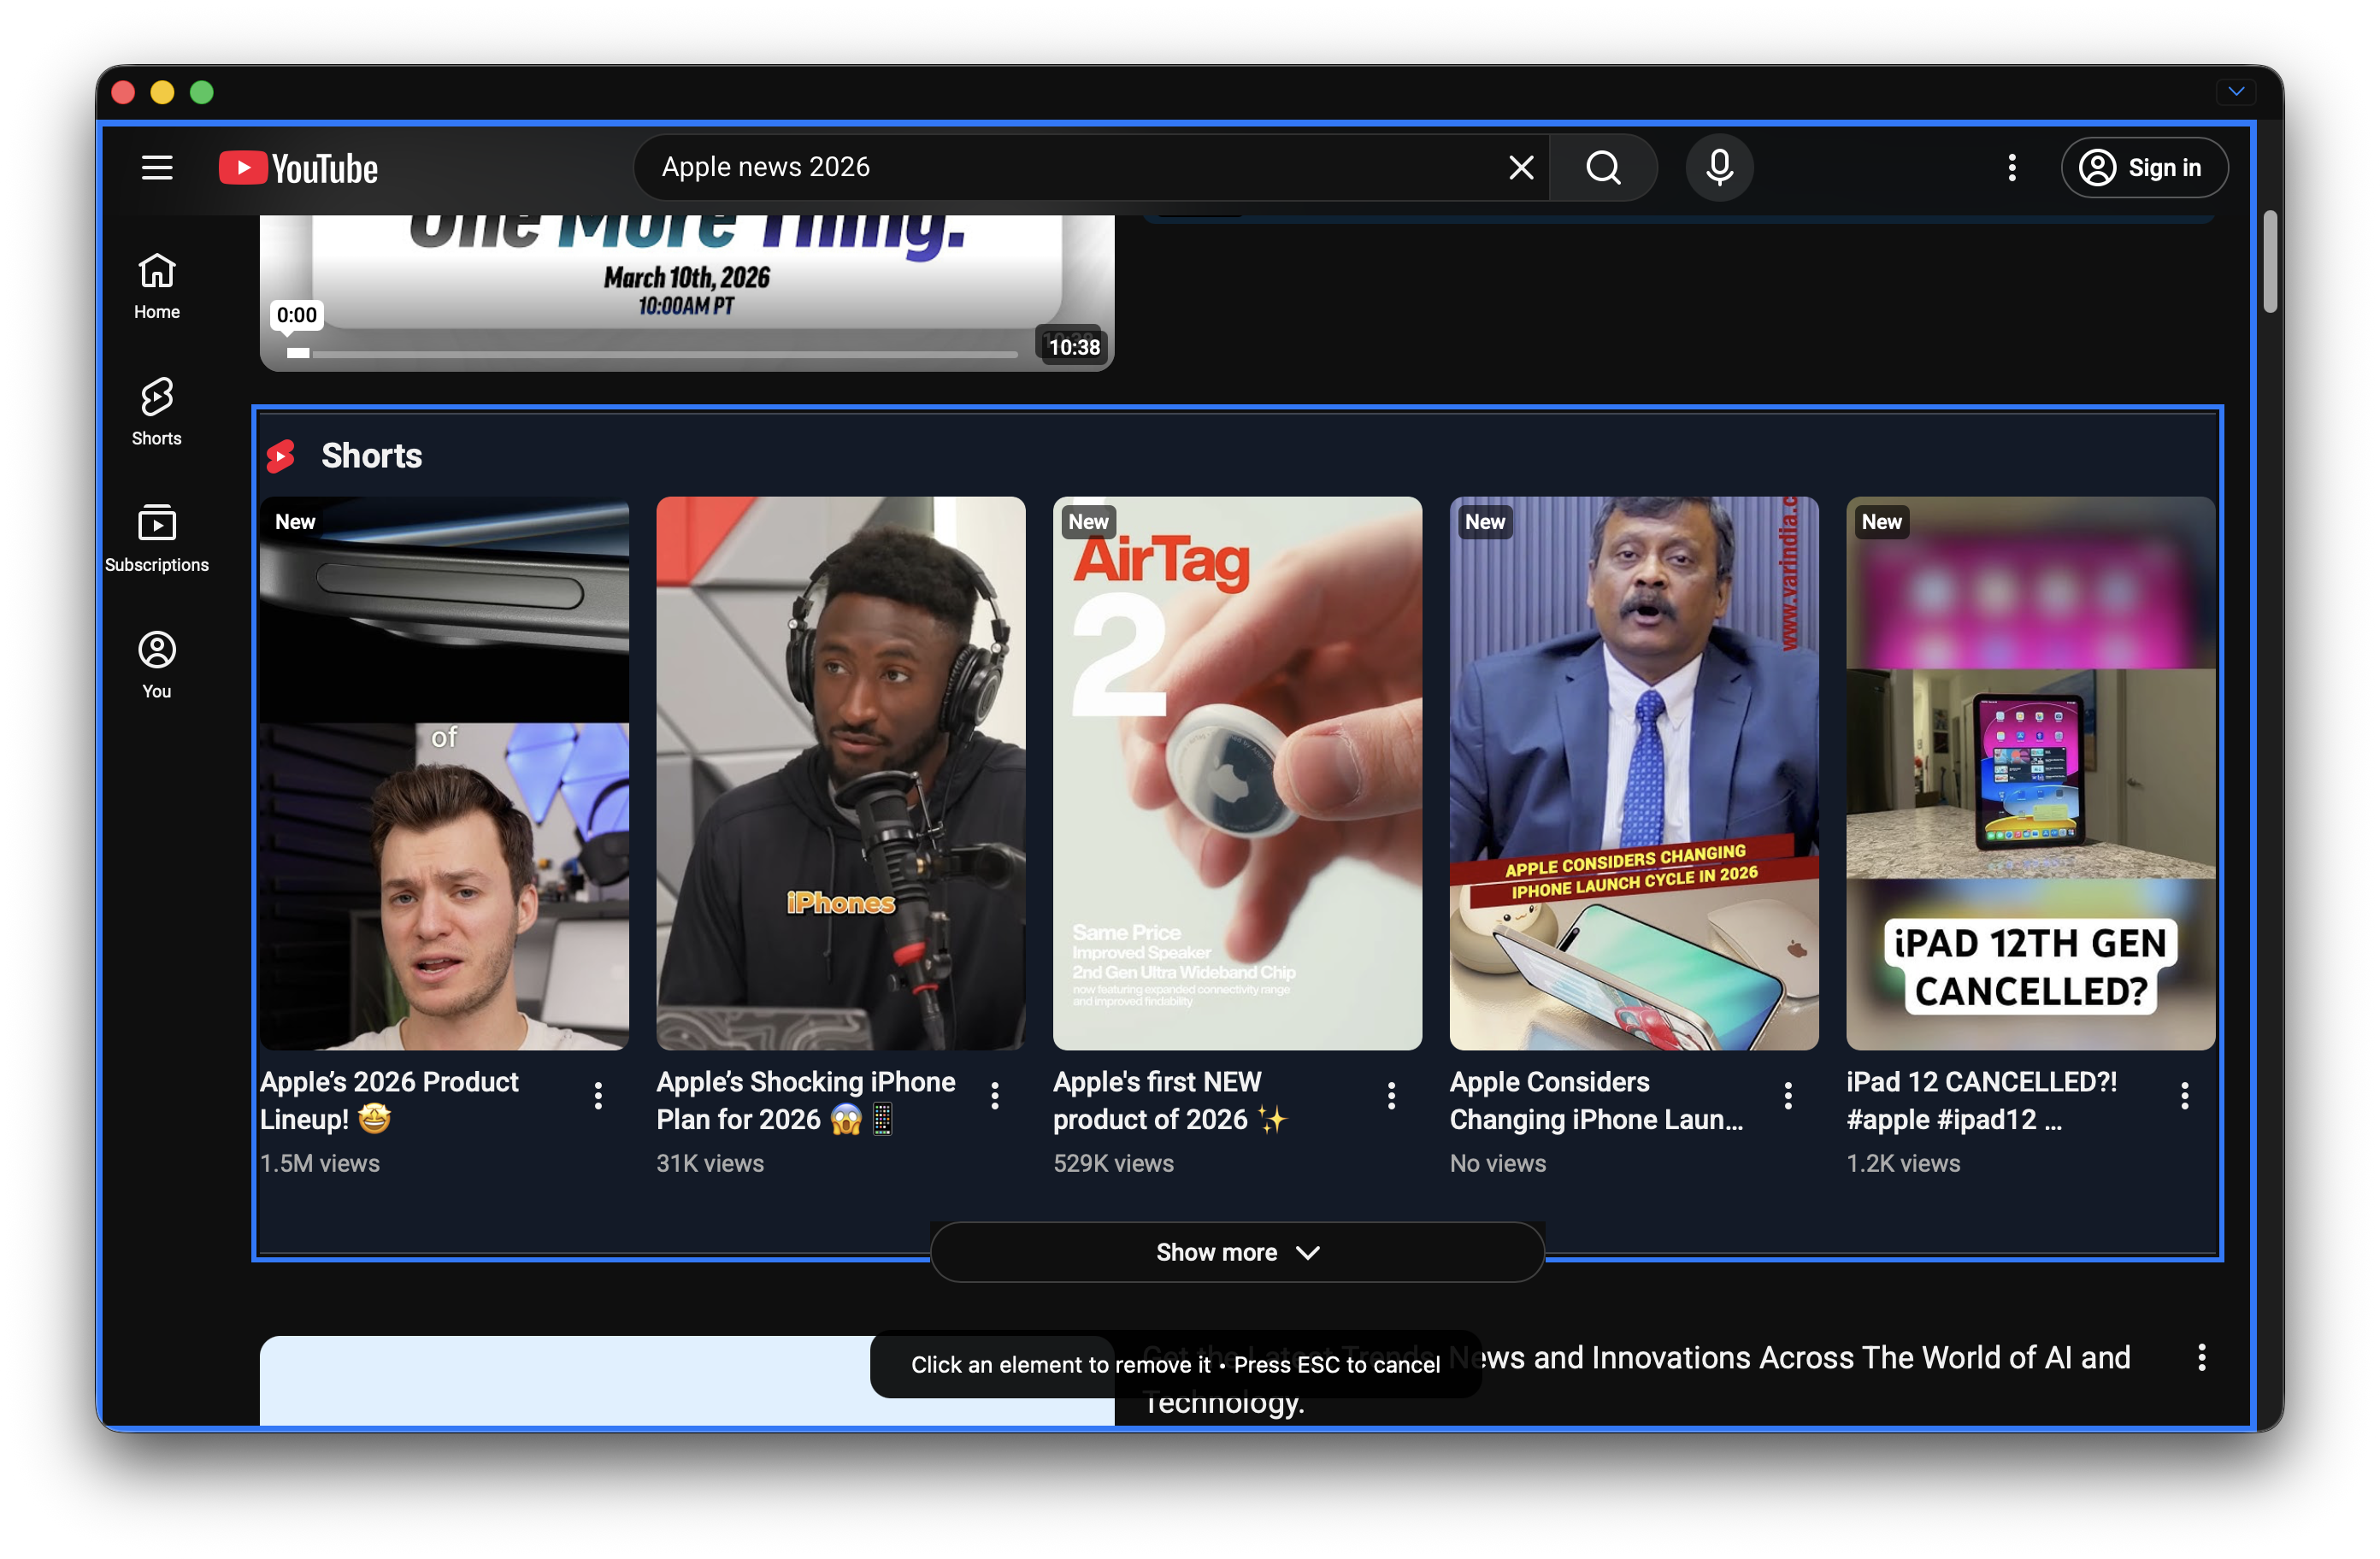Play the AirTag 2 short thumbnail

pyautogui.click(x=1236, y=772)
